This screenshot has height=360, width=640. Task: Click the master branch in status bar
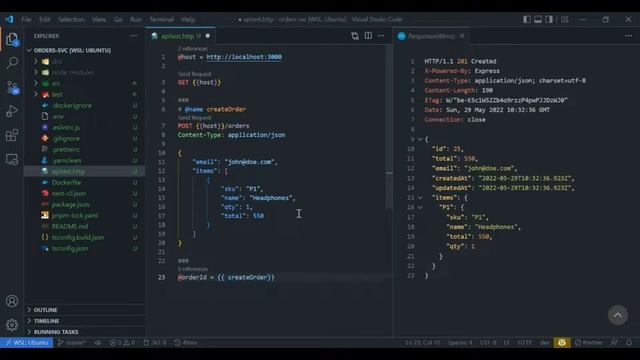(x=72, y=342)
